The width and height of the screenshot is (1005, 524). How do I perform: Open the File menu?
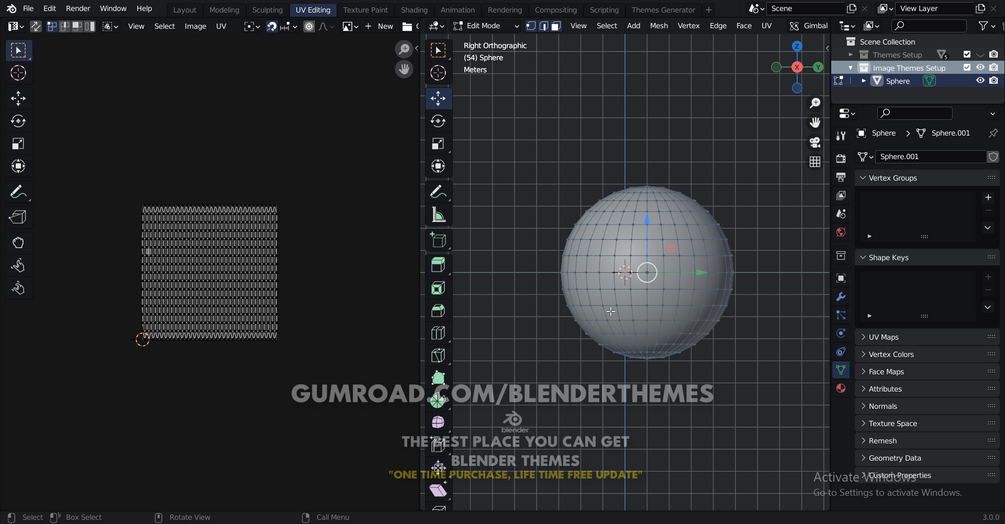click(28, 8)
